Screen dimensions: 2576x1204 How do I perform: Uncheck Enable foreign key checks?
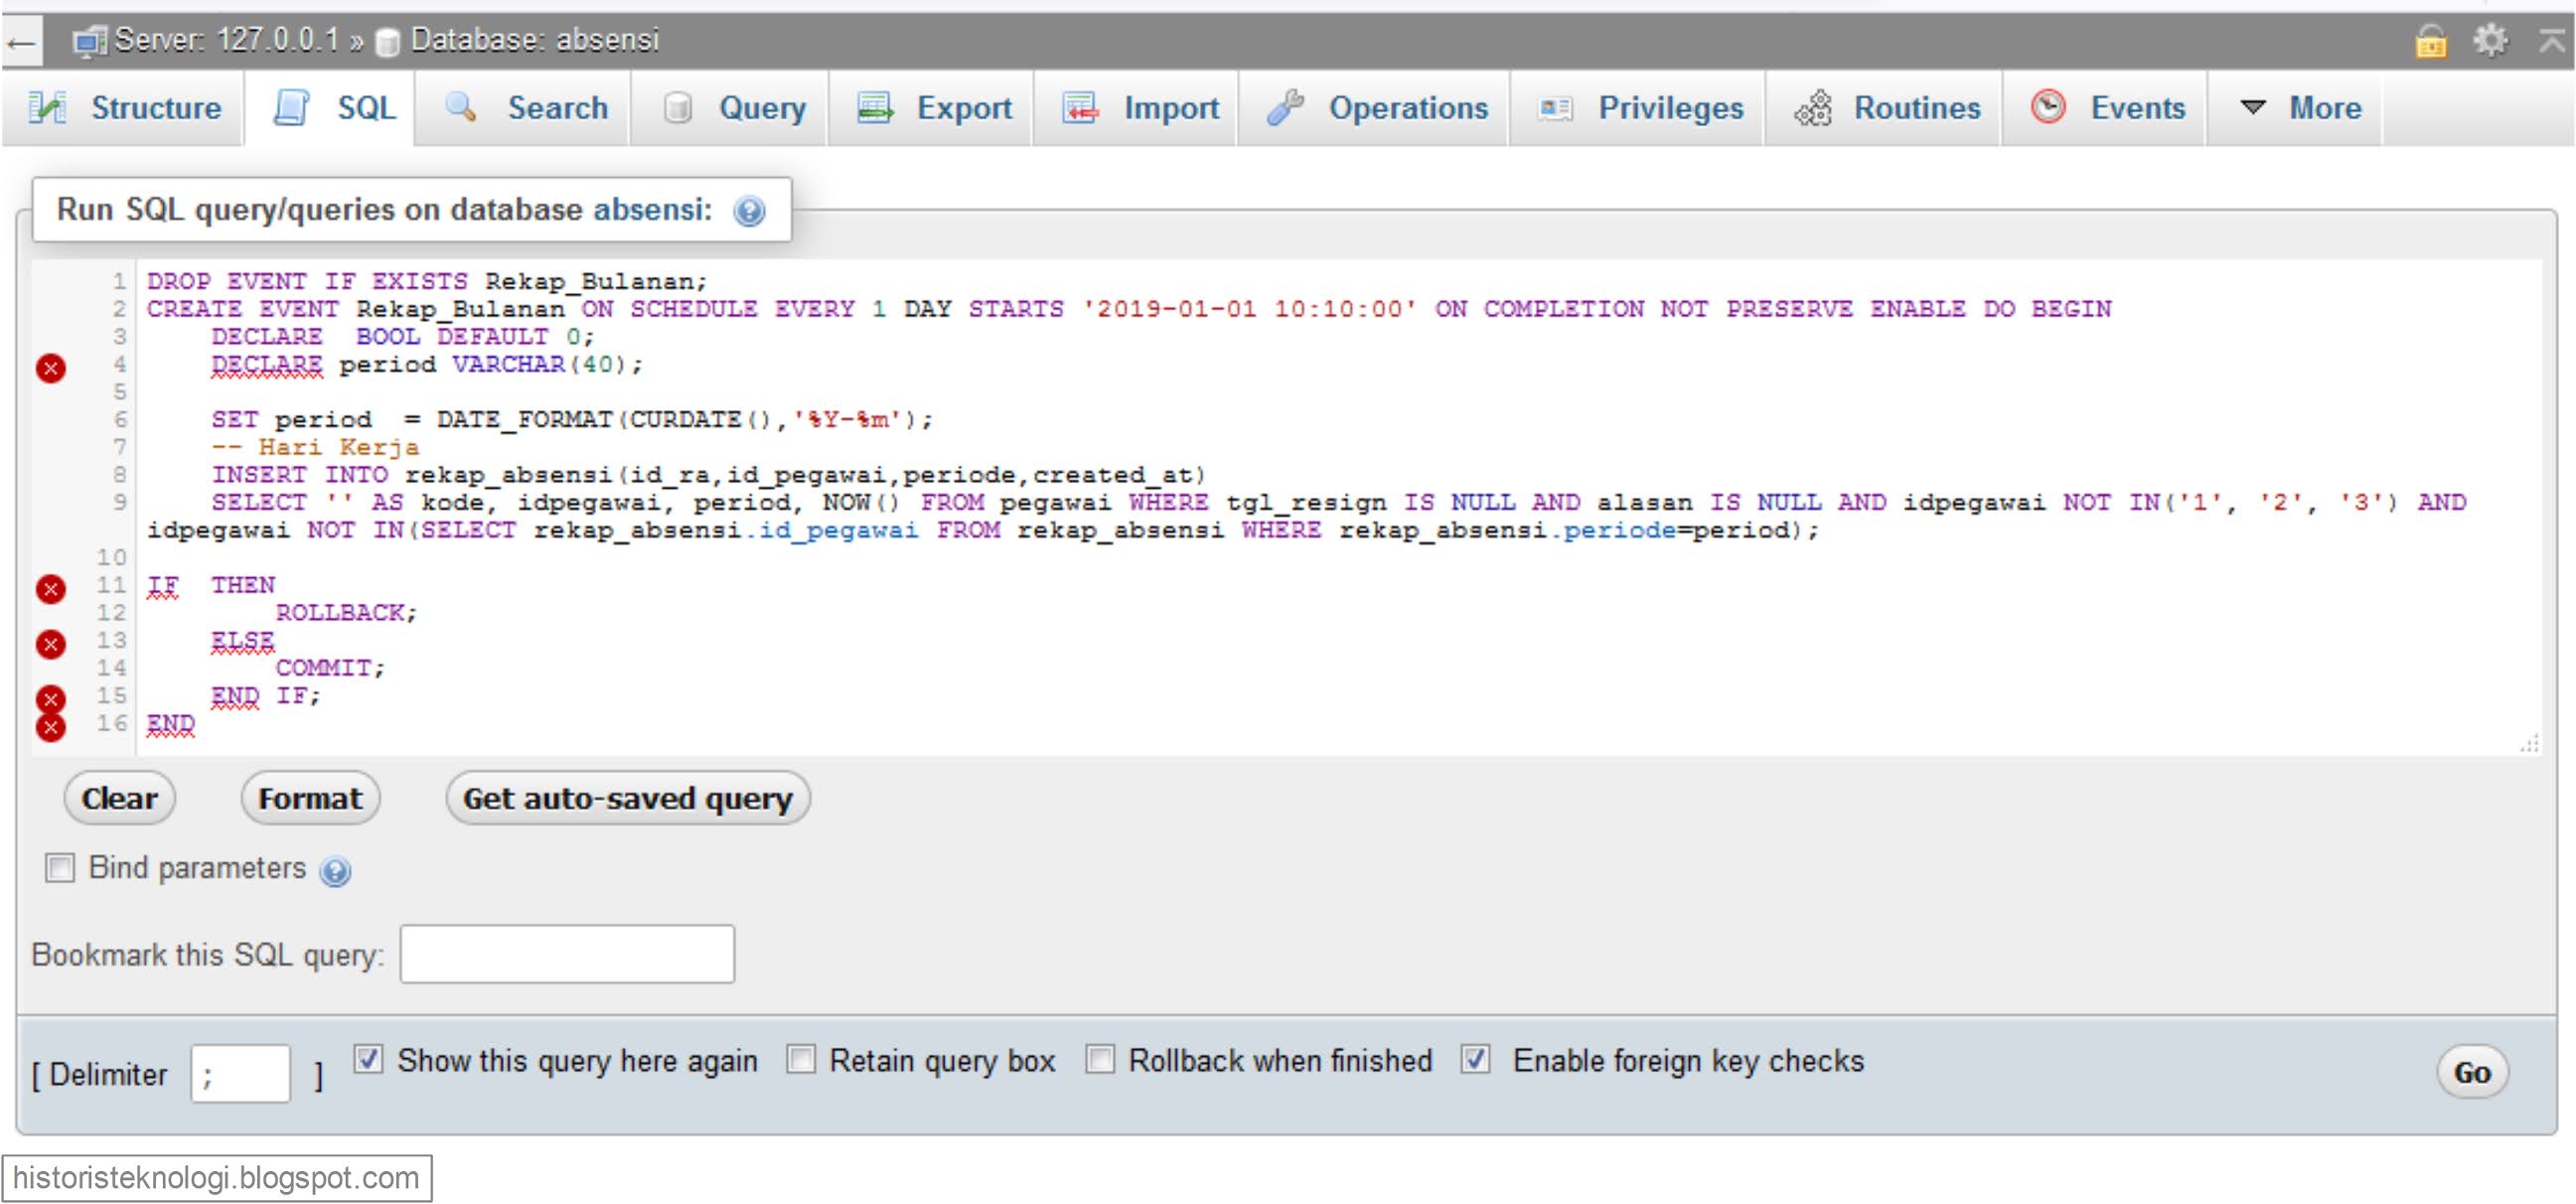1476,1059
